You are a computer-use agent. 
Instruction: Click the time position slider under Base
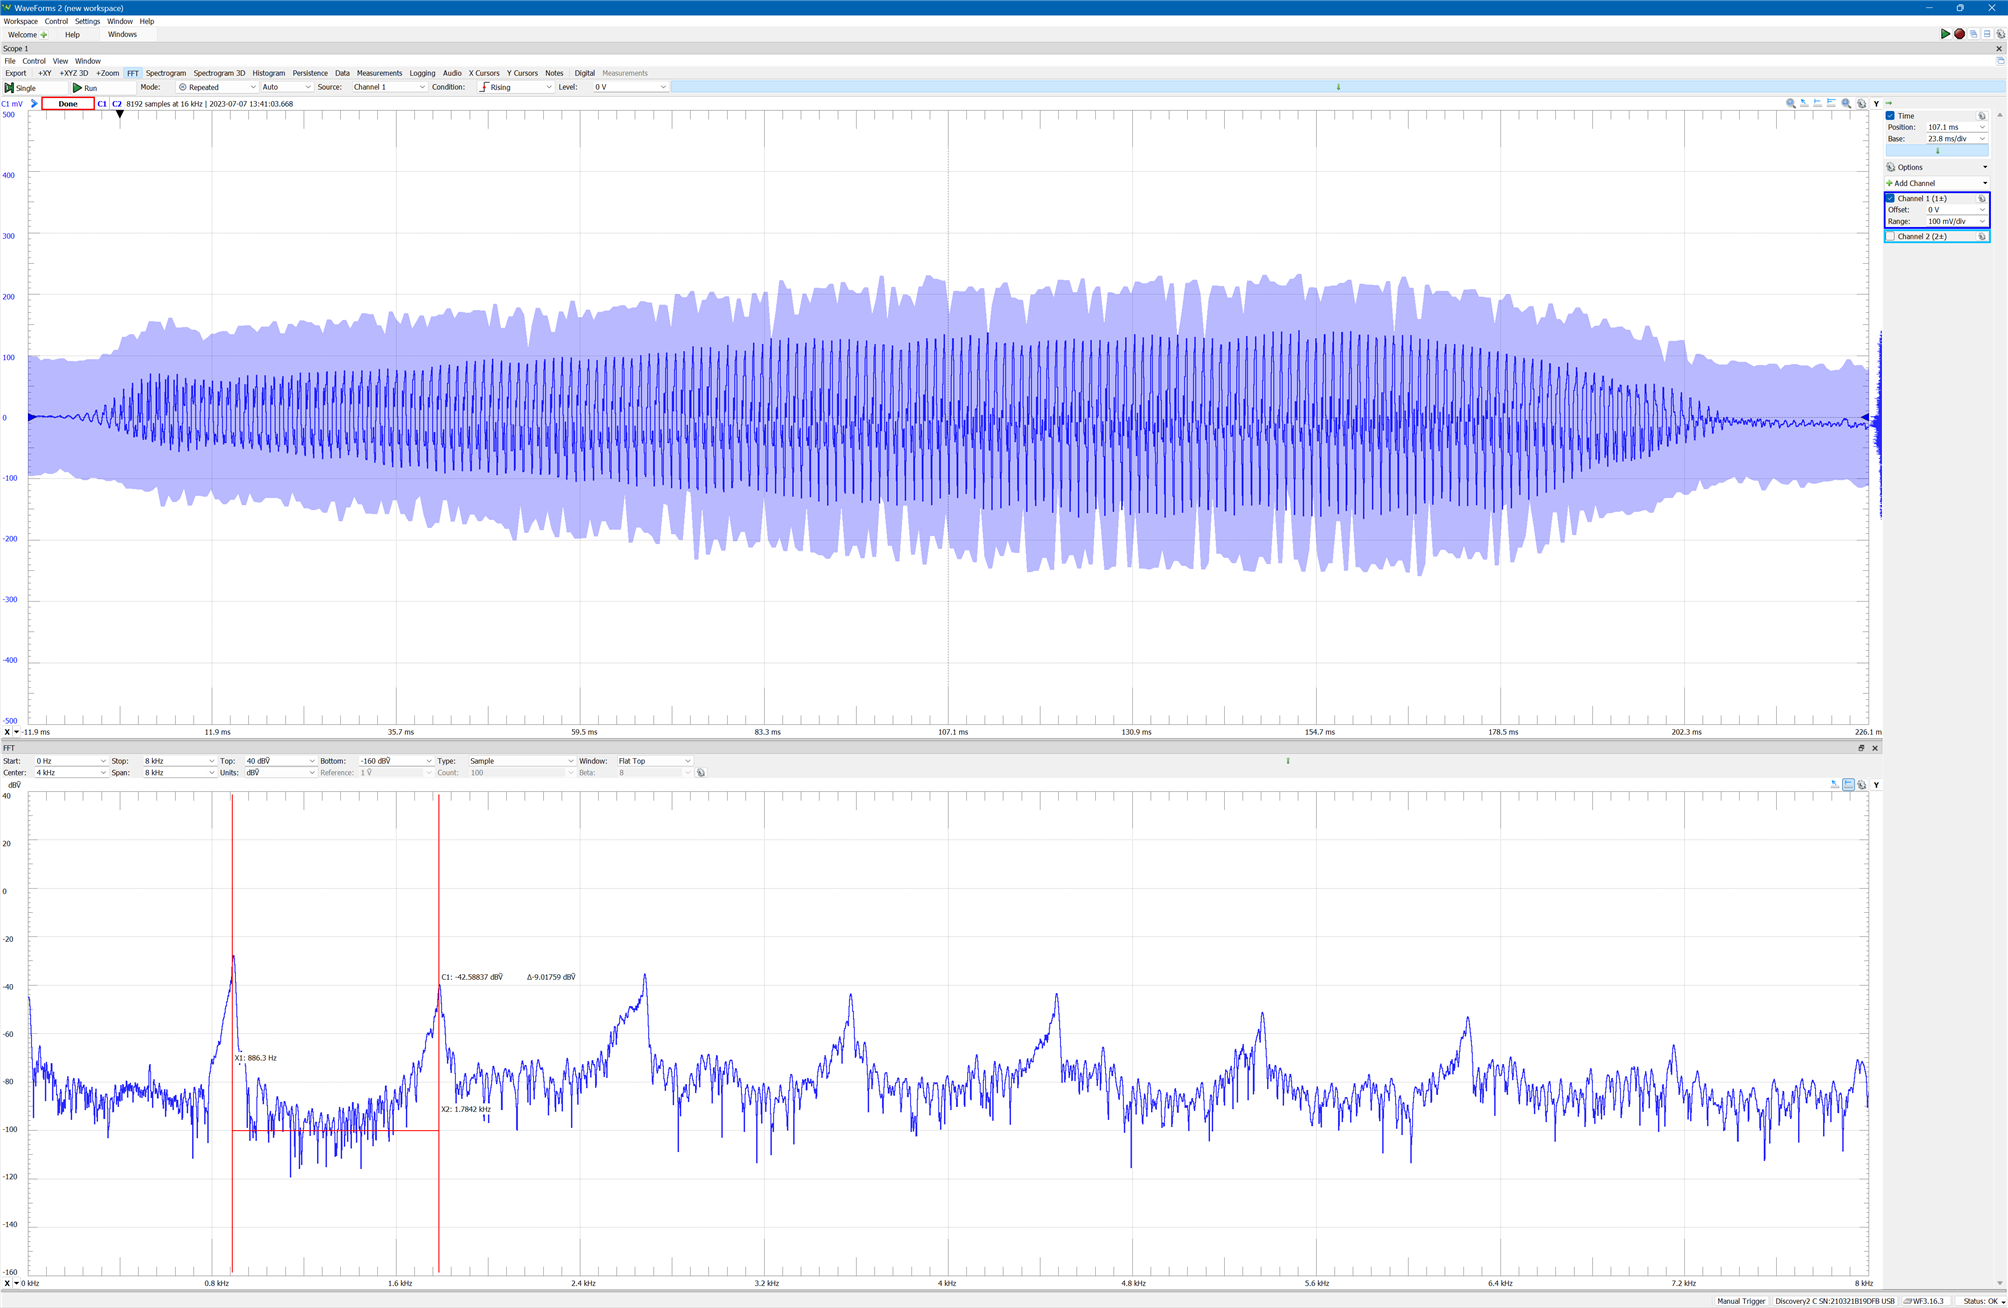point(1937,151)
